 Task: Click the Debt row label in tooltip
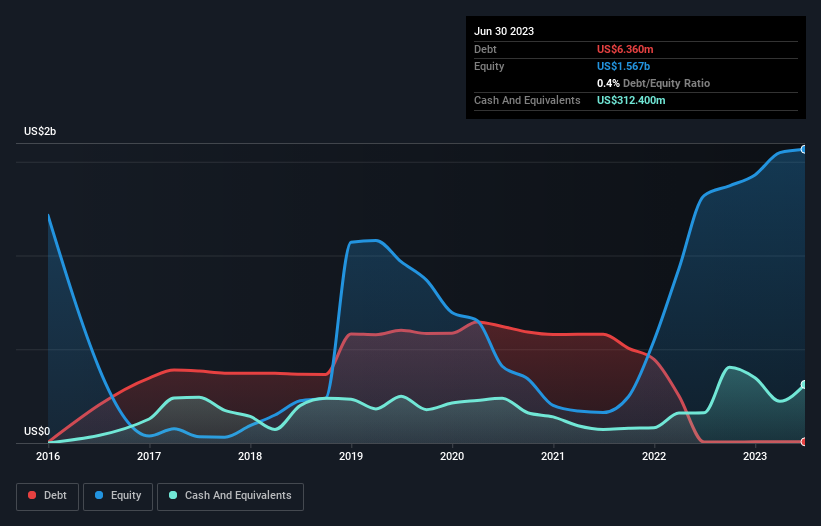(x=485, y=49)
